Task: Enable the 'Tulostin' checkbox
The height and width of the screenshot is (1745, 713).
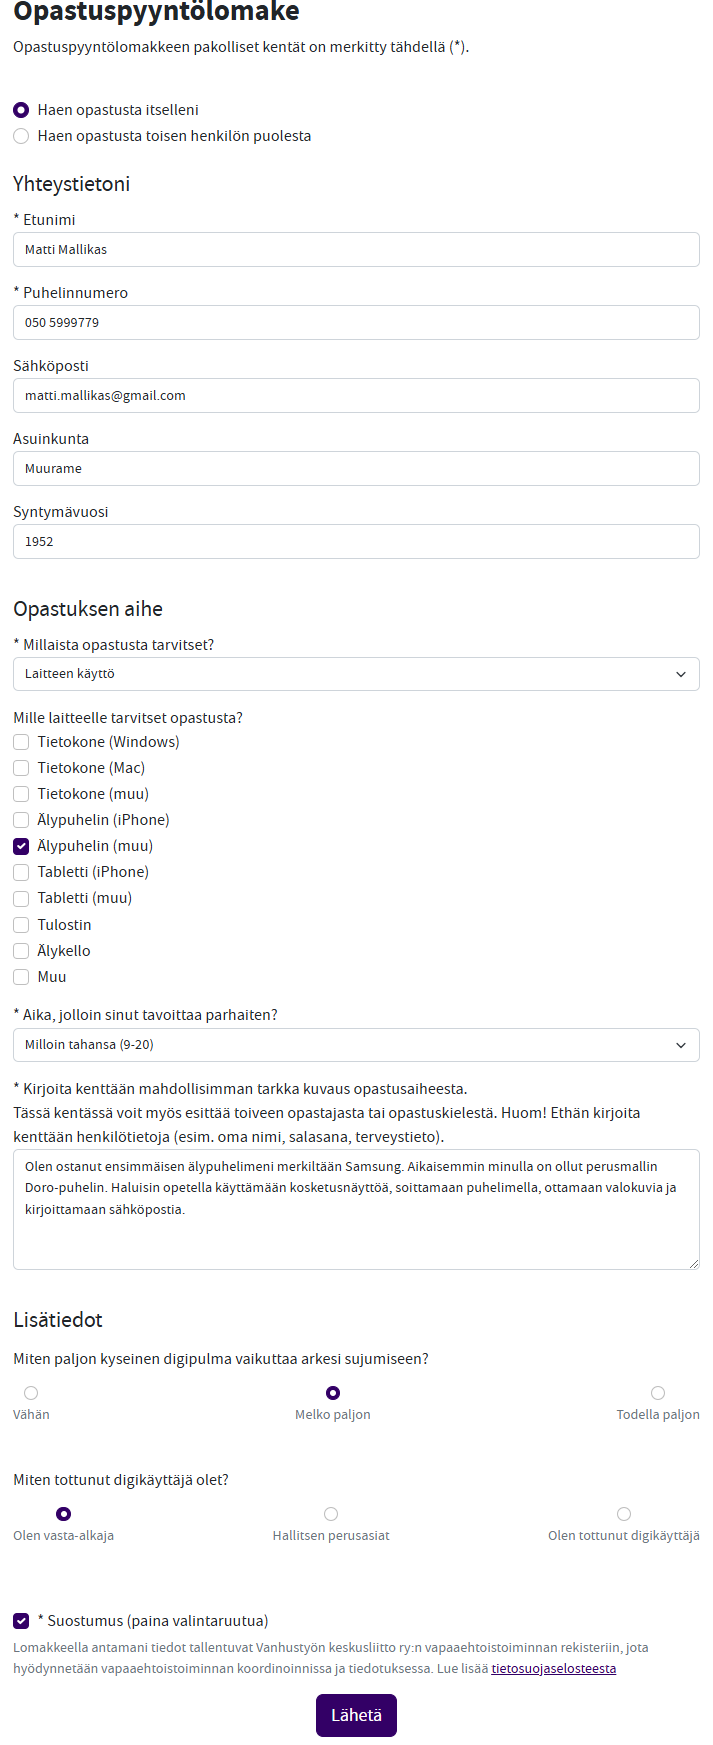Action: pos(21,925)
